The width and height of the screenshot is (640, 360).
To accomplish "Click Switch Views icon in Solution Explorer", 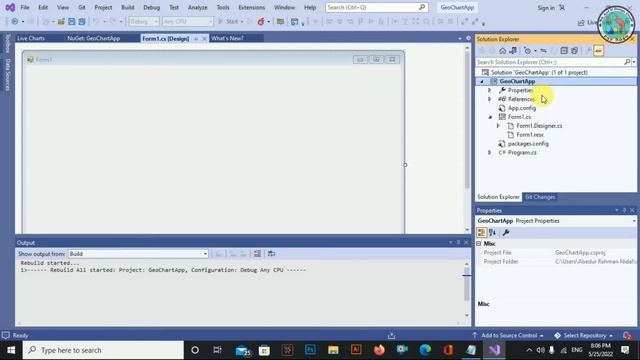I will click(x=513, y=51).
